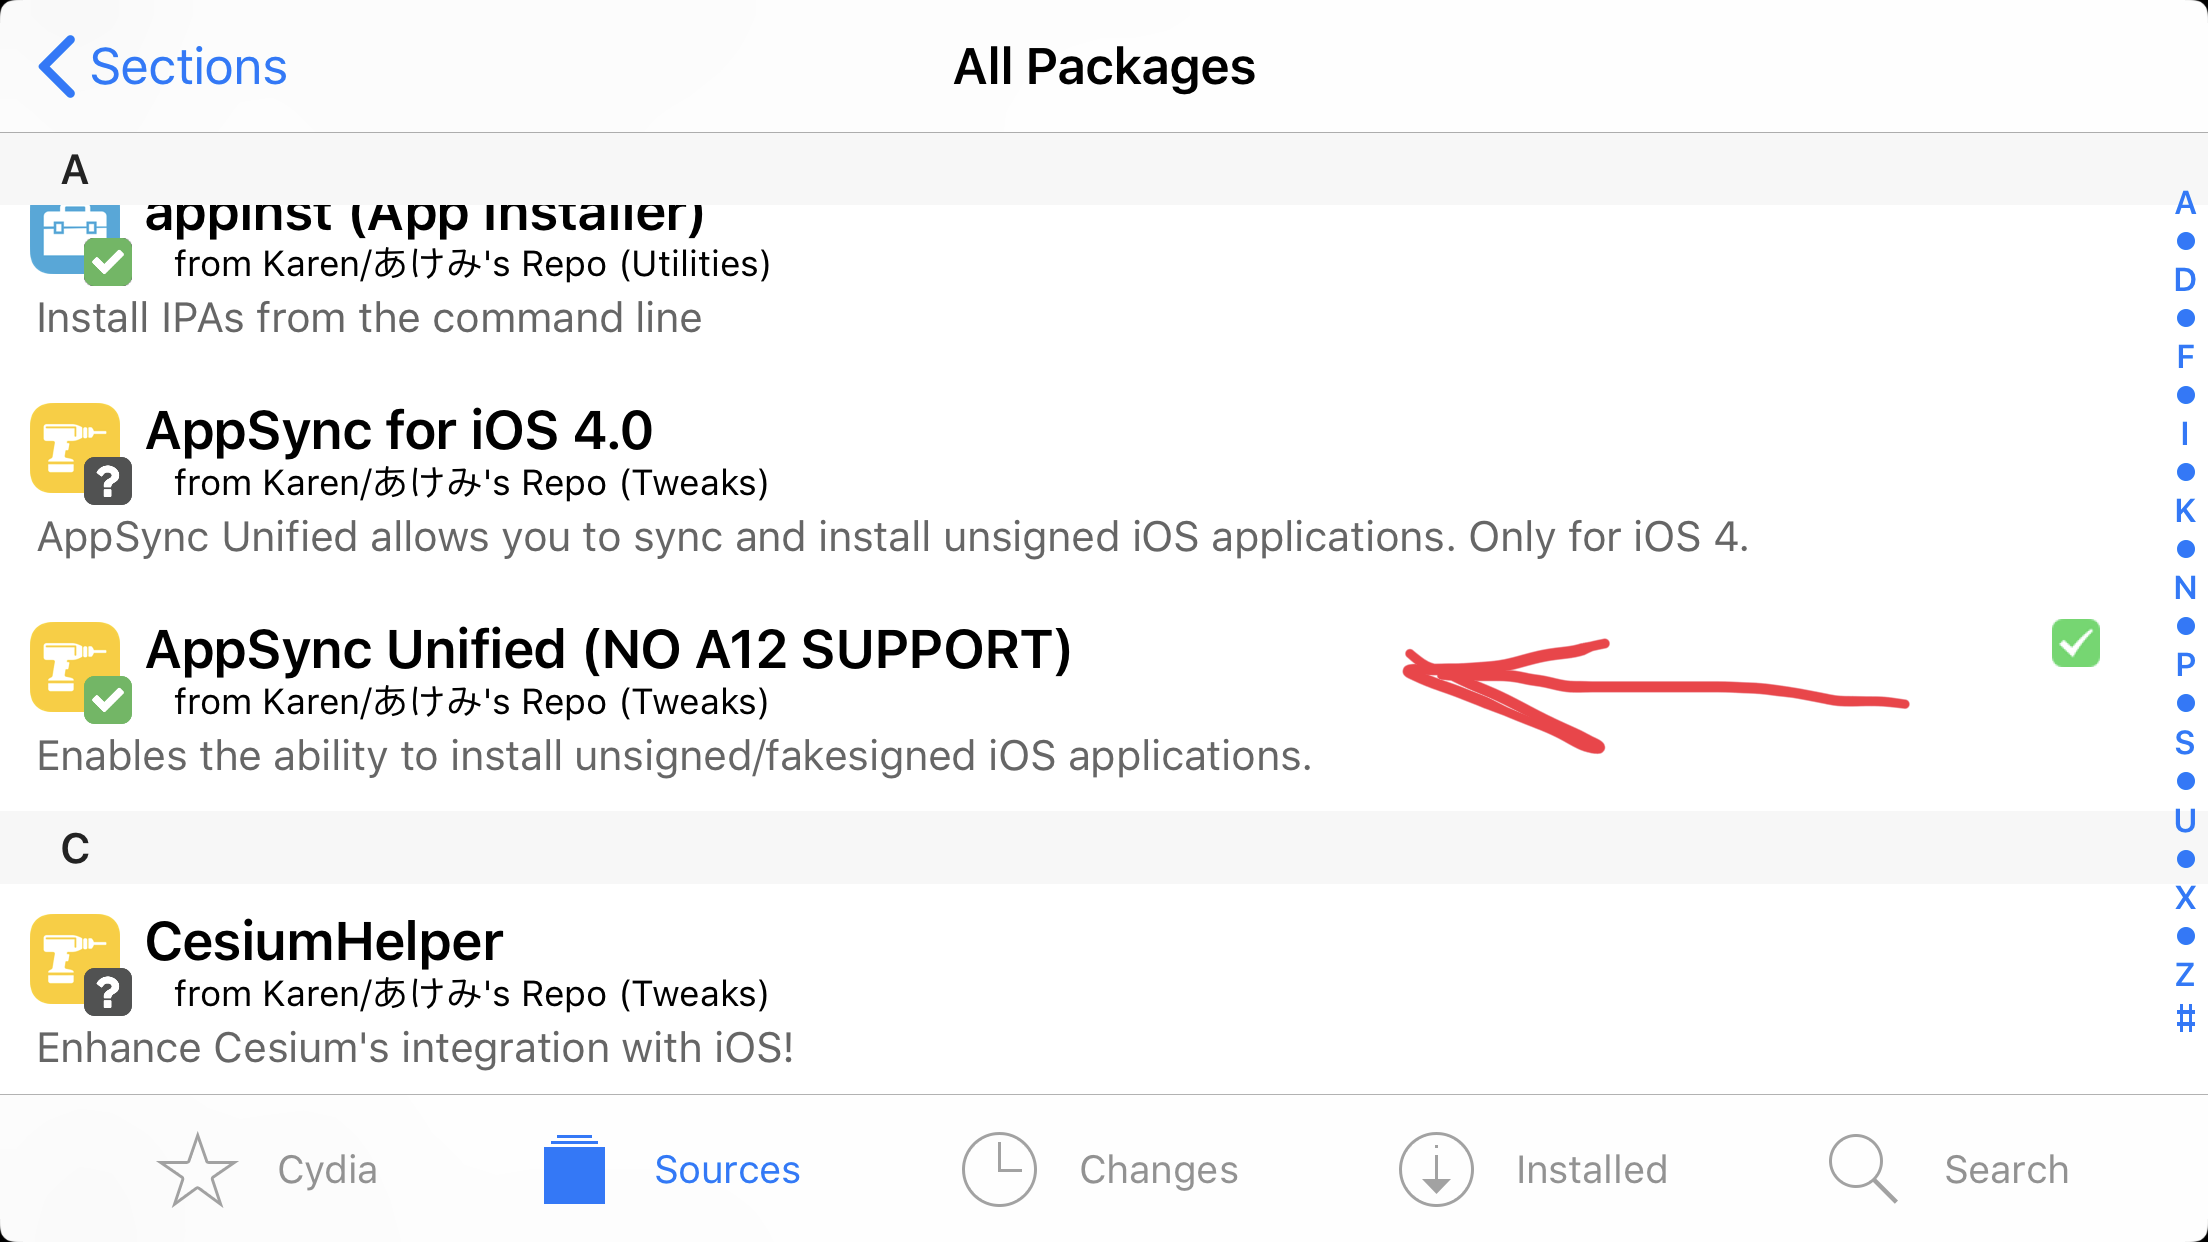Switch to the Installed tab label

(1592, 1169)
